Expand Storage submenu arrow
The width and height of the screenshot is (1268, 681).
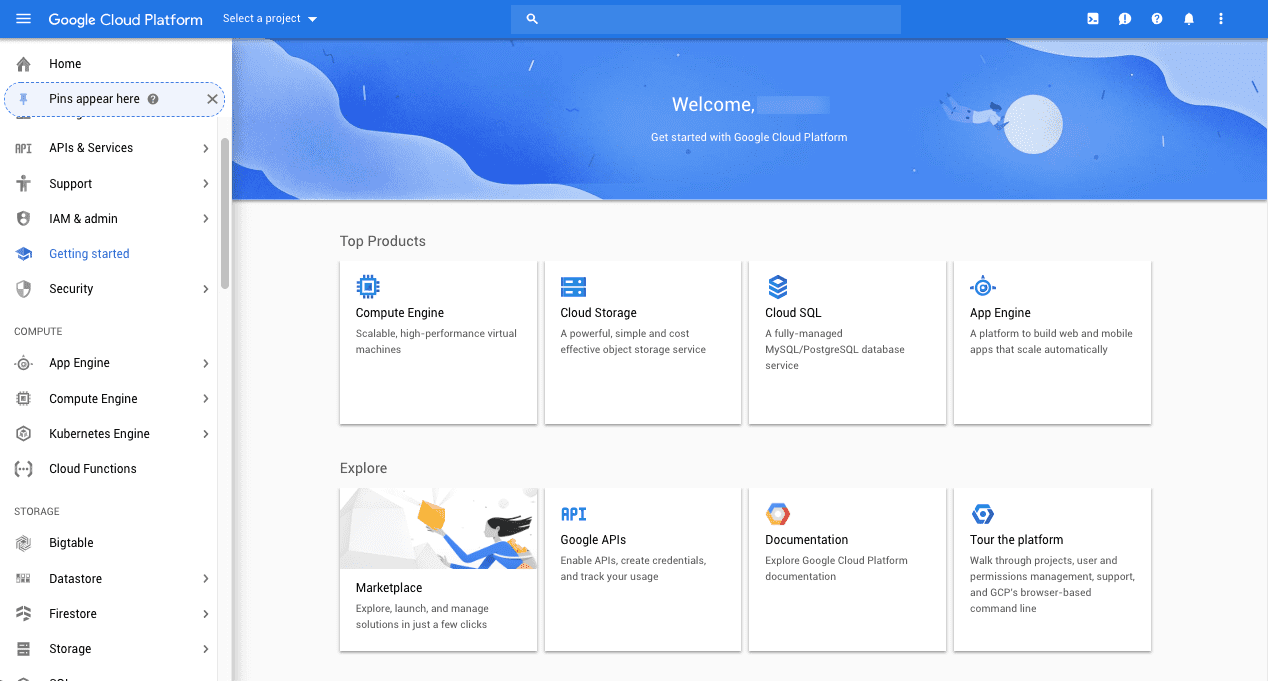205,649
